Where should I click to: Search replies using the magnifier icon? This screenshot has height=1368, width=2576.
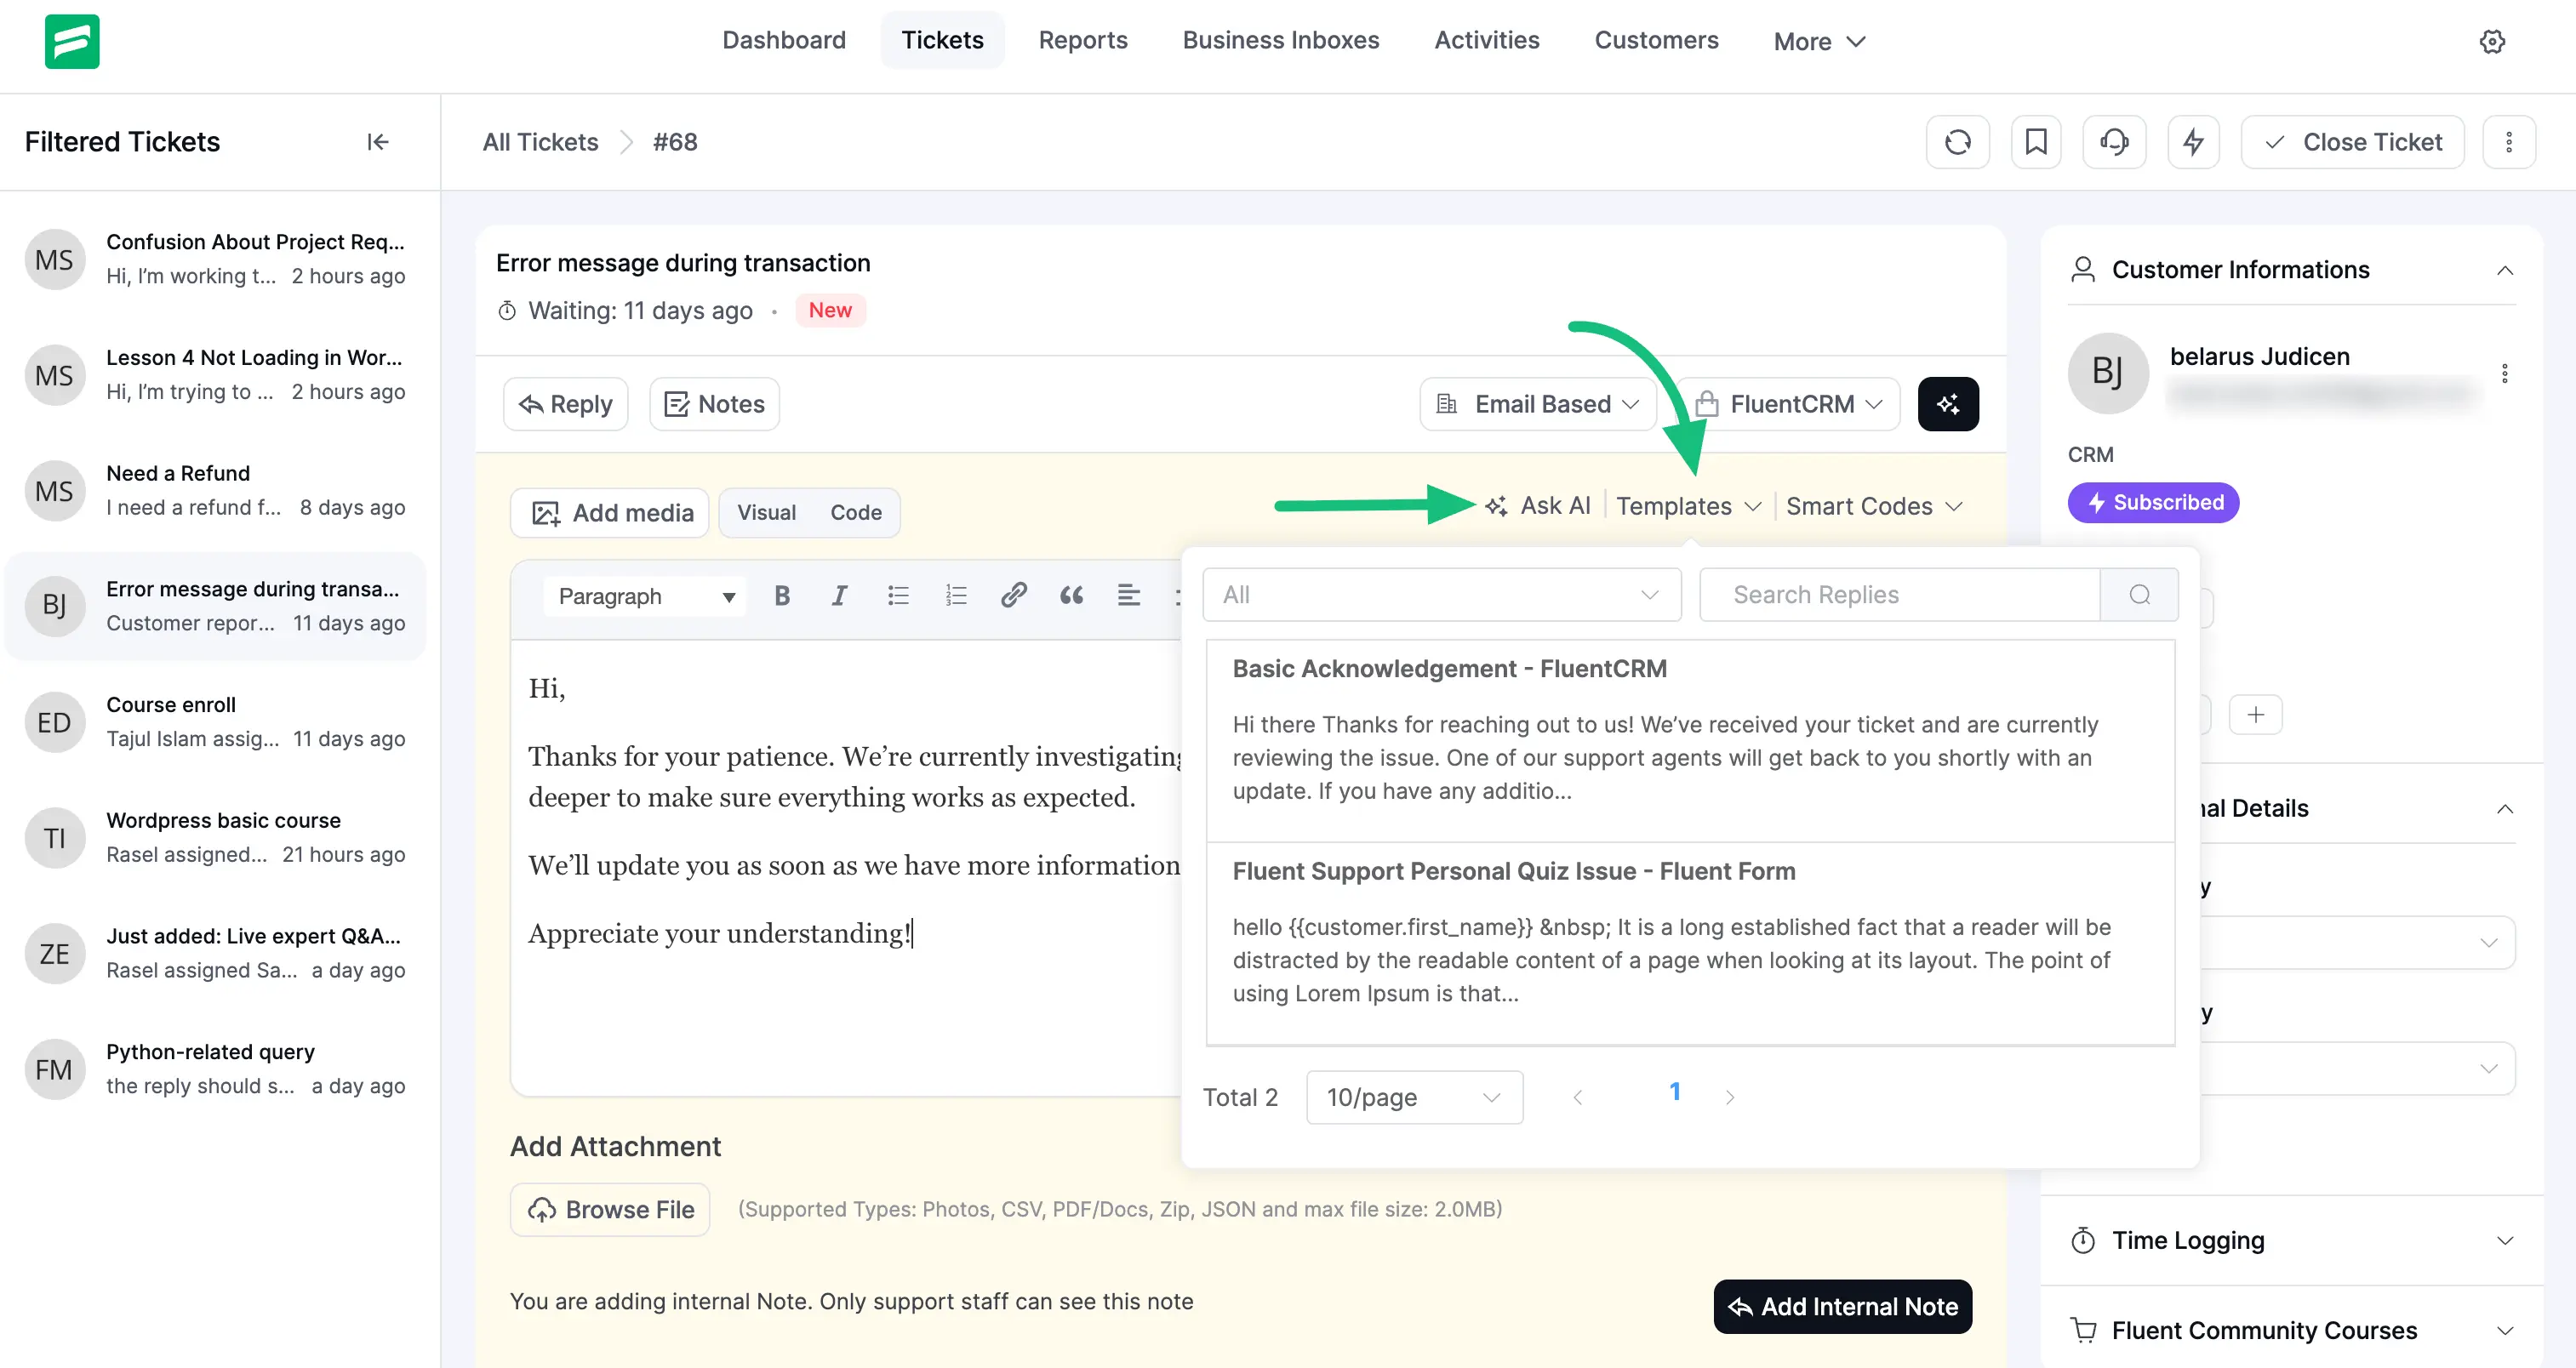(2140, 594)
